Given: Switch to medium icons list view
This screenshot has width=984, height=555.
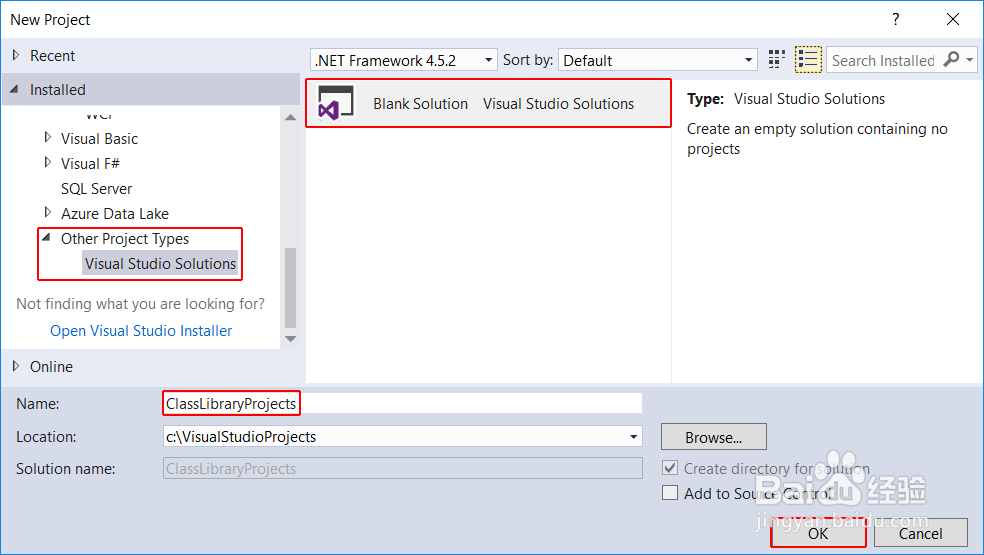Looking at the screenshot, I should (x=808, y=60).
